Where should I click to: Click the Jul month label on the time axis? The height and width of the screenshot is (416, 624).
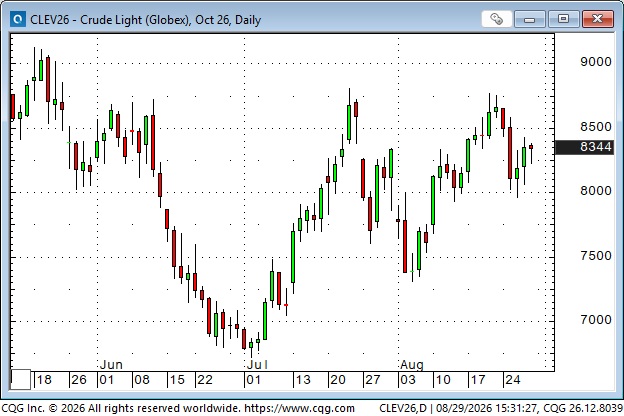pos(257,365)
